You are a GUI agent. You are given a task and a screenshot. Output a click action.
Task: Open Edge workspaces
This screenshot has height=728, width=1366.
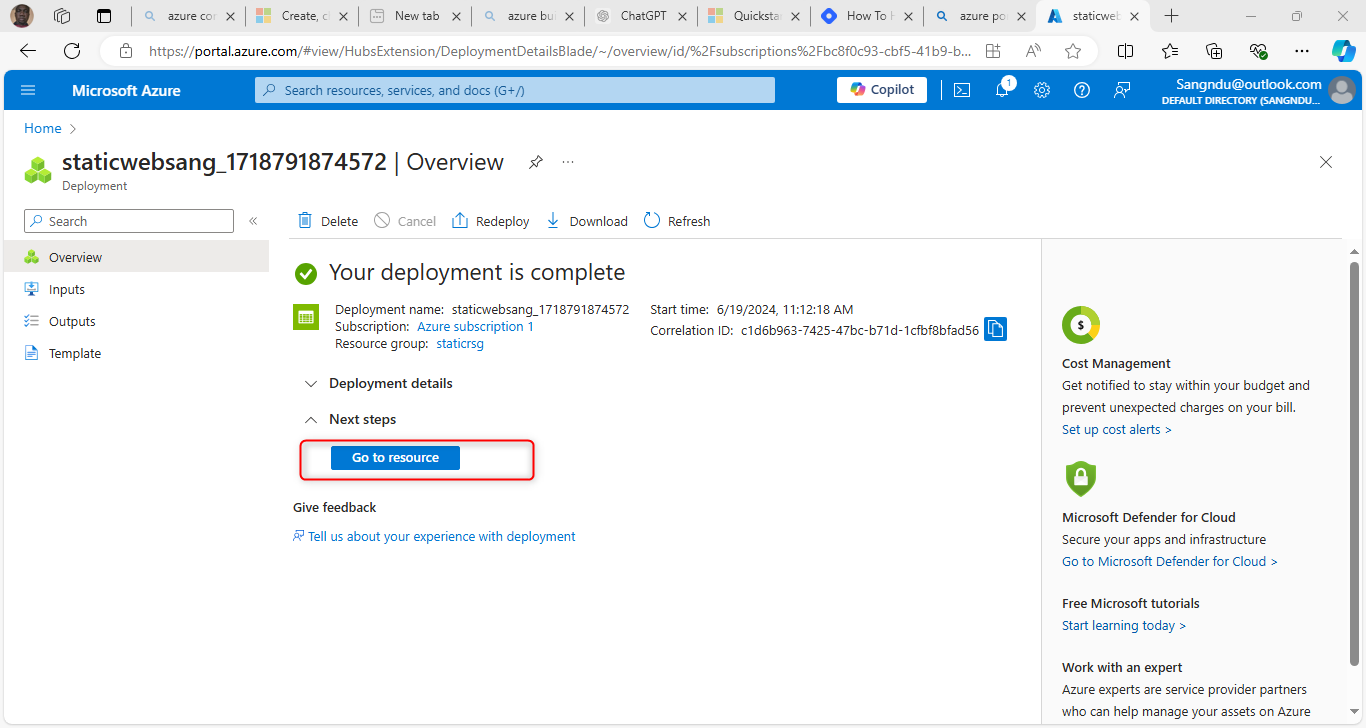click(x=62, y=16)
